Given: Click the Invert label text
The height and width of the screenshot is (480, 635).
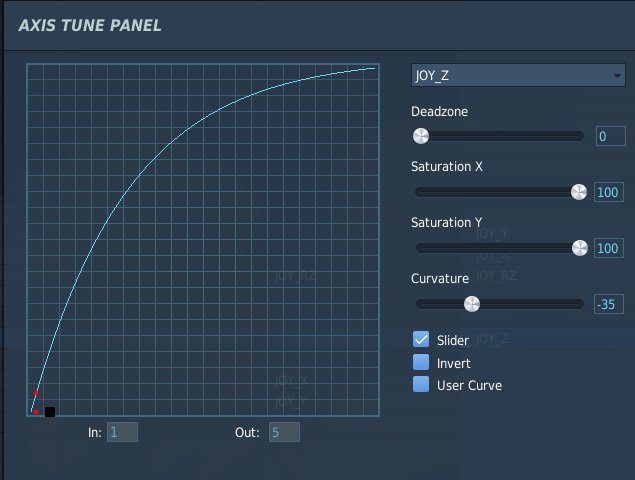Looking at the screenshot, I should click(454, 363).
